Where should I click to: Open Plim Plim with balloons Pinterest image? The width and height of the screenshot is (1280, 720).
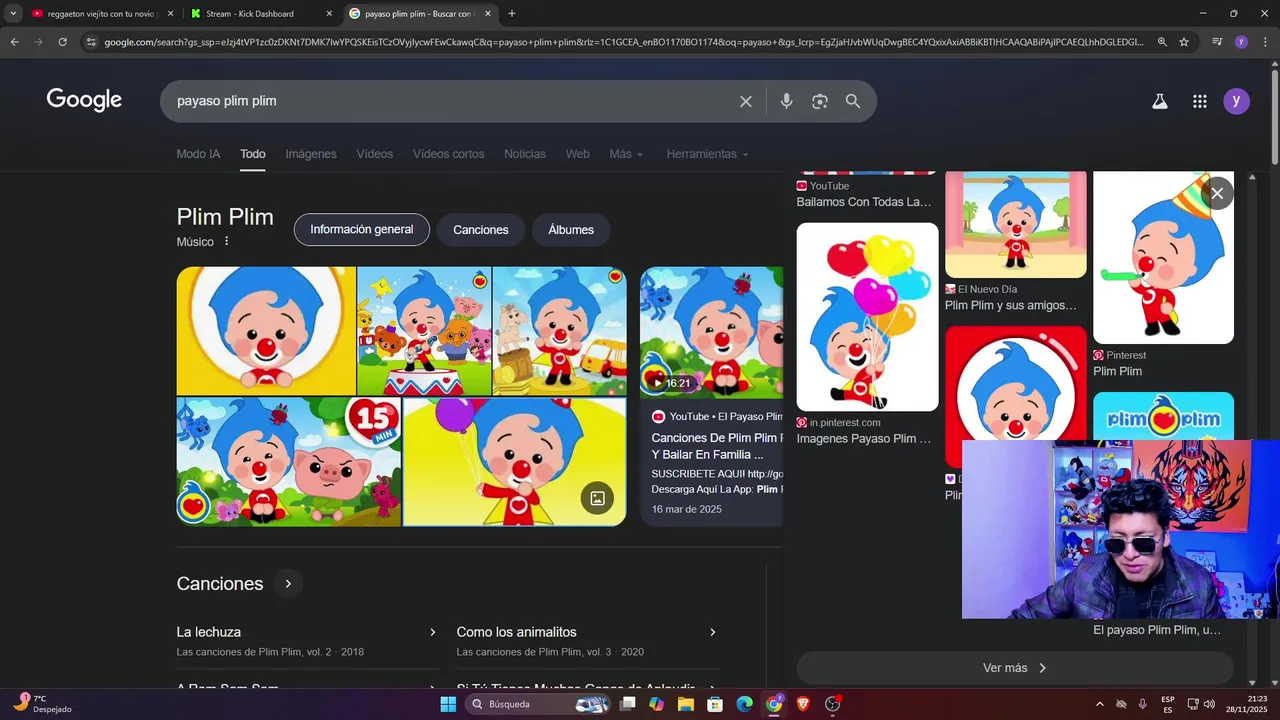point(867,317)
